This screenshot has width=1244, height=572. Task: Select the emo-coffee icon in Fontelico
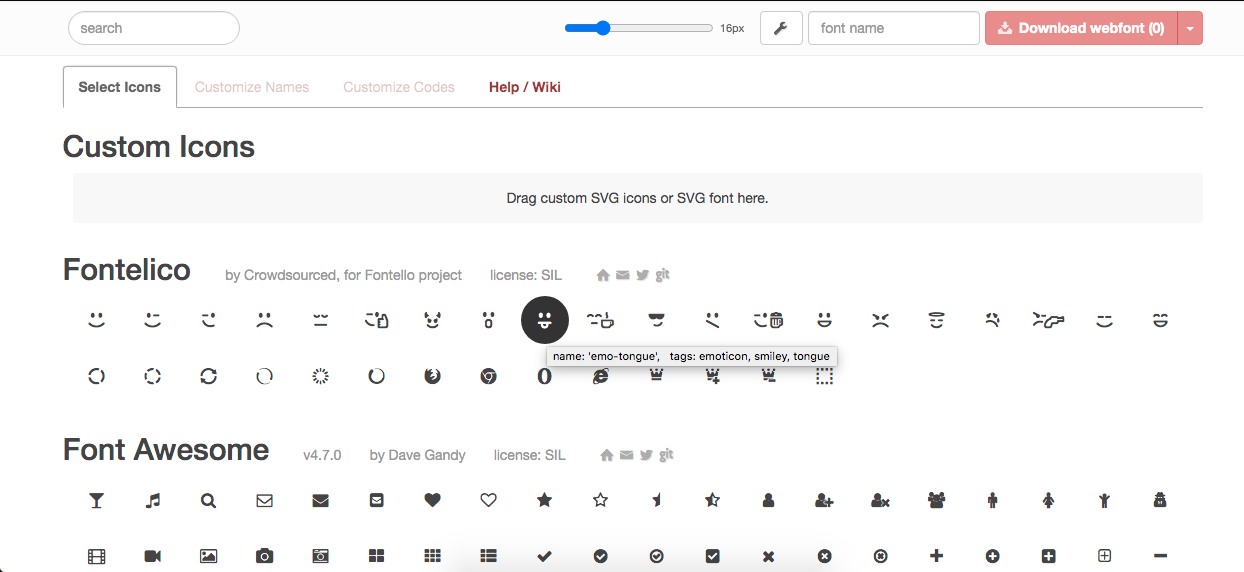(601, 320)
